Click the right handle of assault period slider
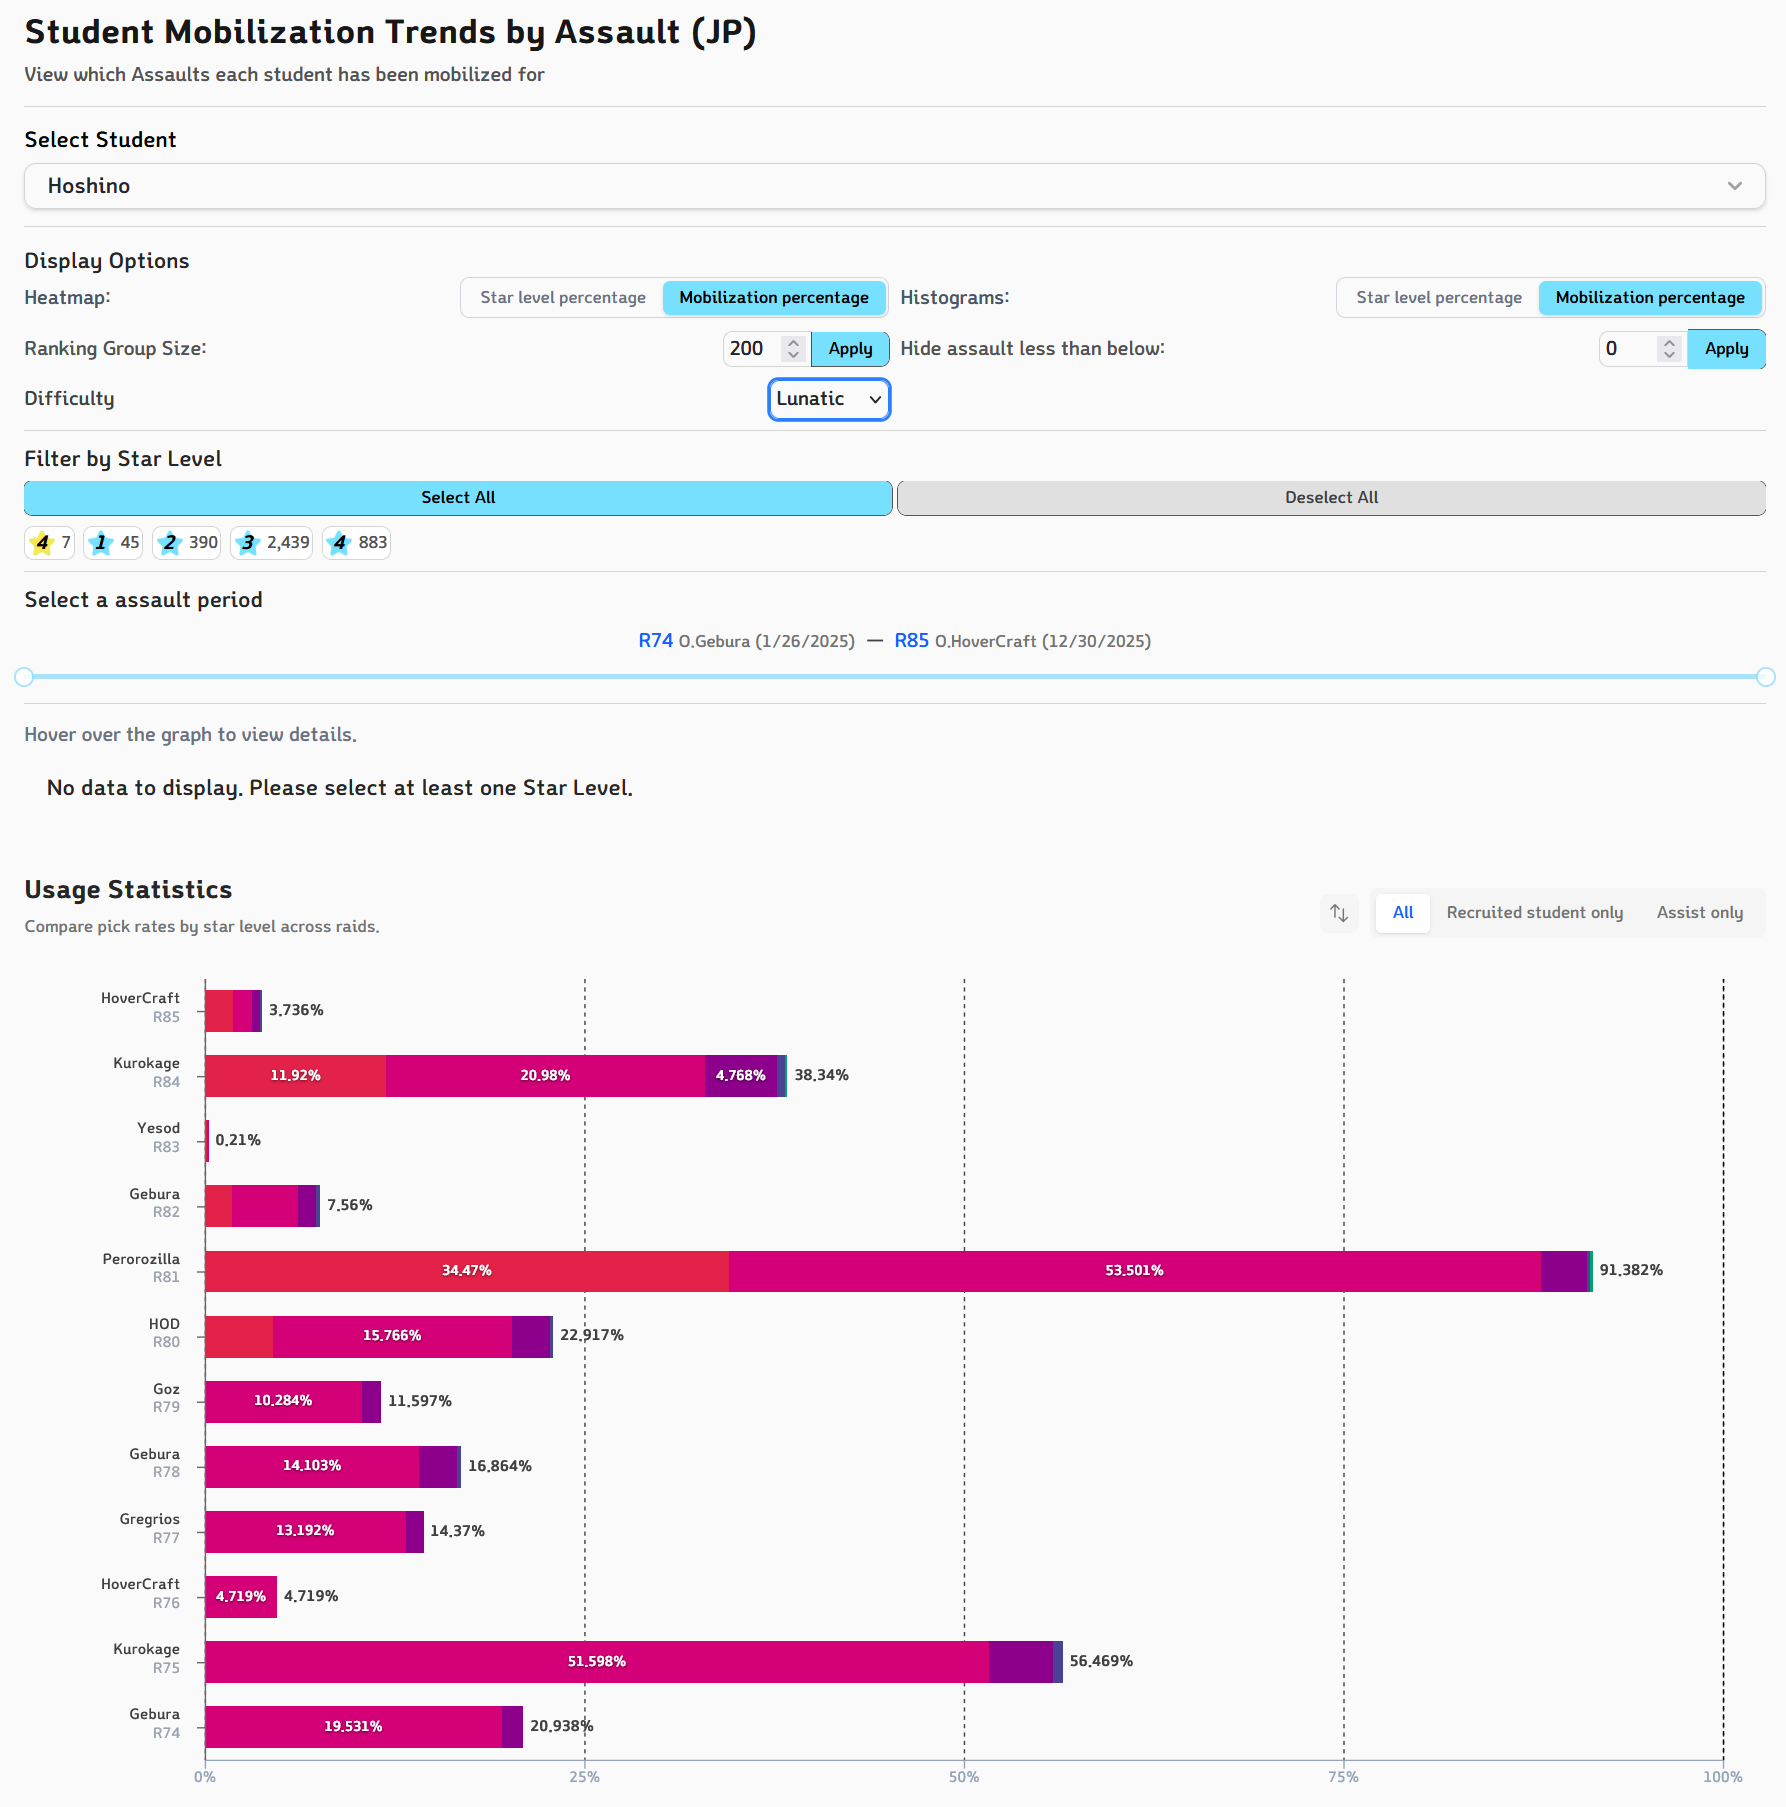1786x1807 pixels. (x=1766, y=677)
